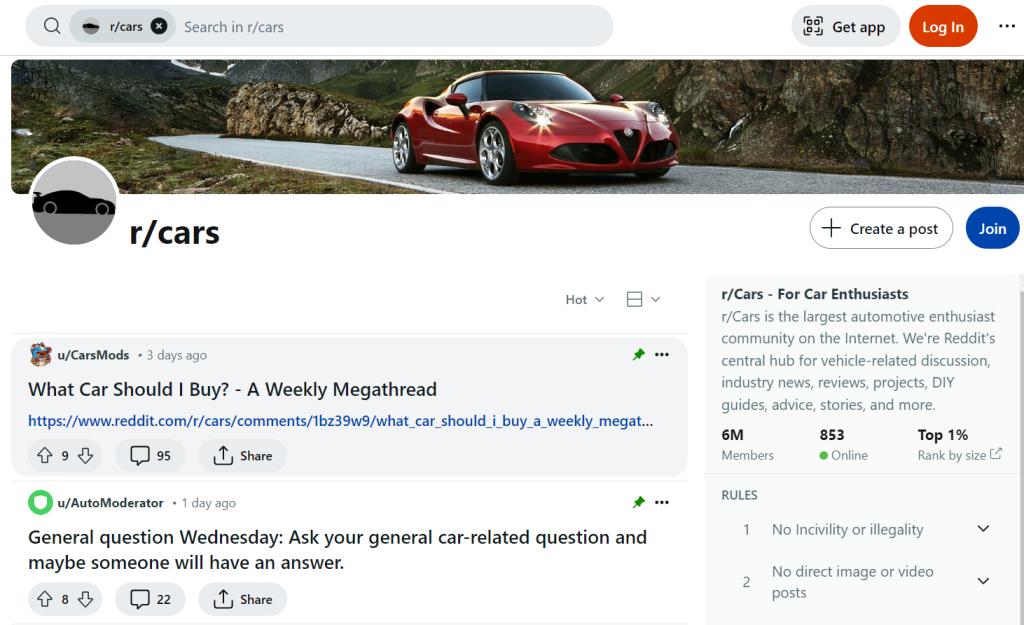Open the card view layout dropdown
Viewport: 1024px width, 625px height.
click(643, 300)
